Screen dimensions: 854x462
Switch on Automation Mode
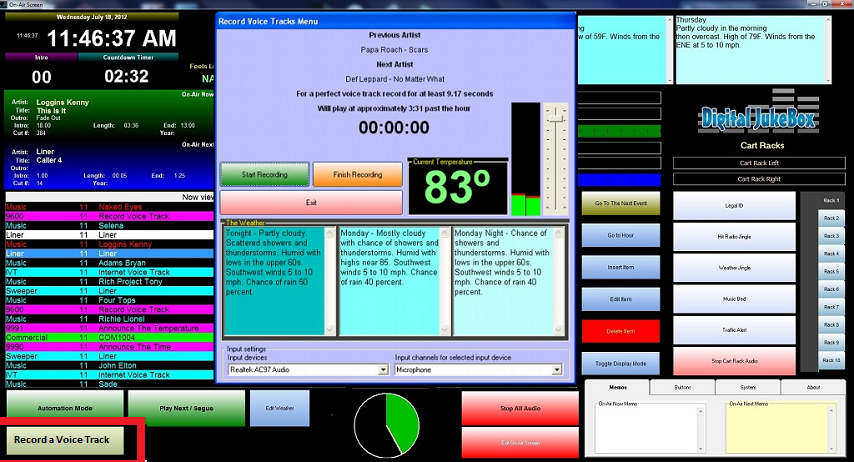(65, 408)
